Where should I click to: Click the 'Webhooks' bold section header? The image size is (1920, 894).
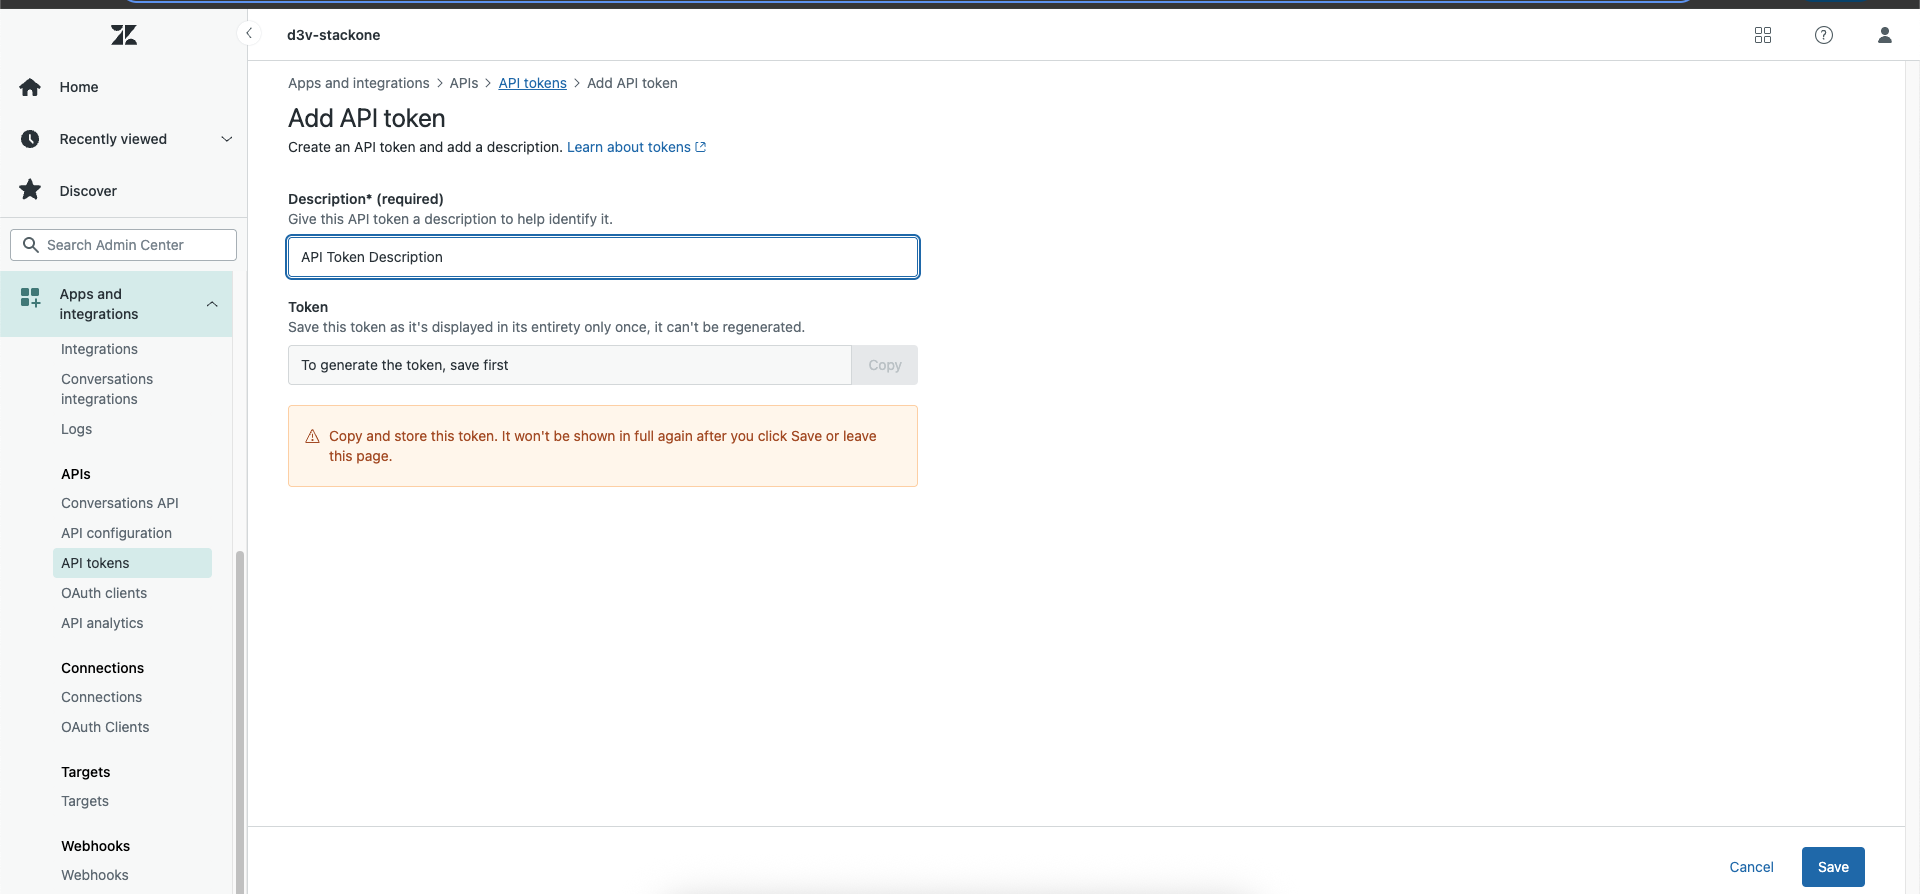(x=95, y=846)
